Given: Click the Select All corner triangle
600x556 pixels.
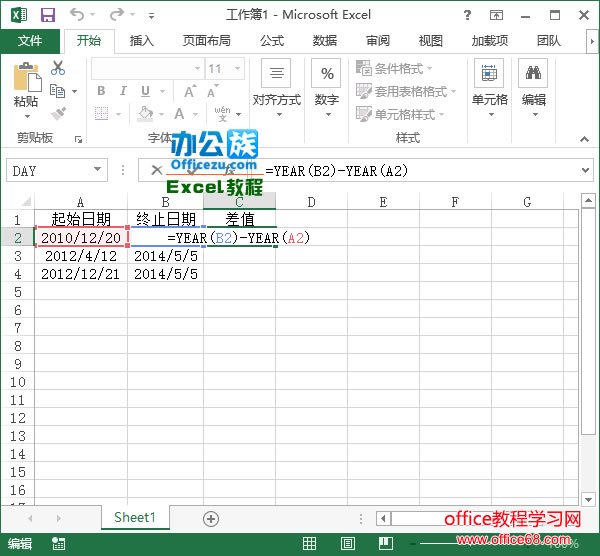Looking at the screenshot, I should click(25, 201).
